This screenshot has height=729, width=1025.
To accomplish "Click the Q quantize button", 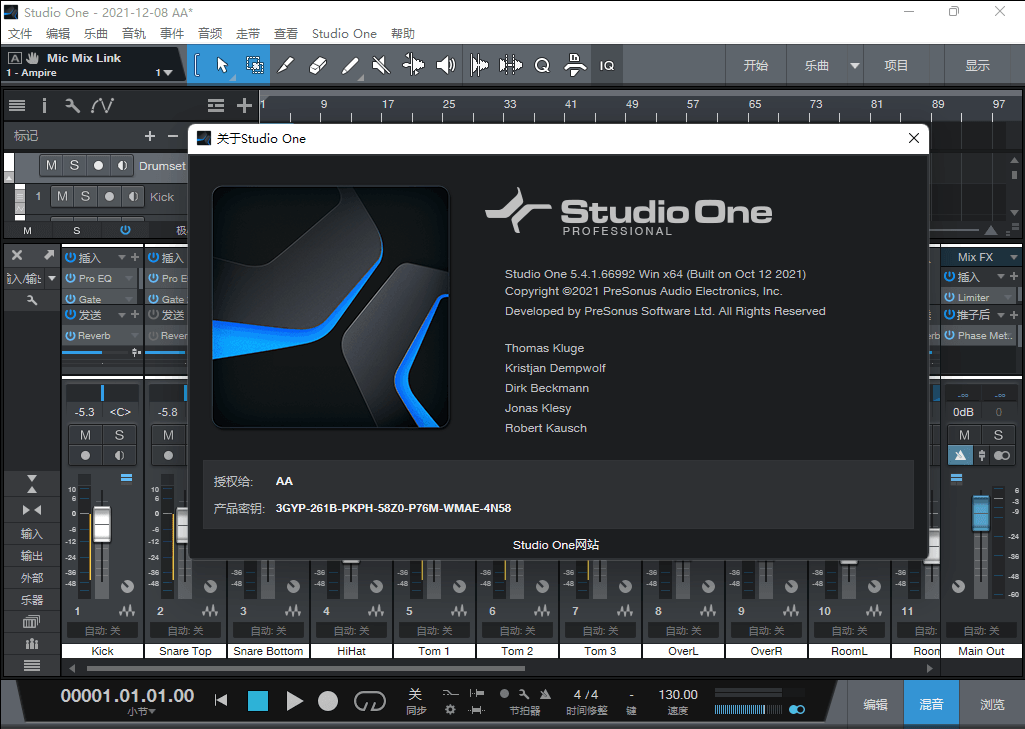I will click(x=542, y=65).
